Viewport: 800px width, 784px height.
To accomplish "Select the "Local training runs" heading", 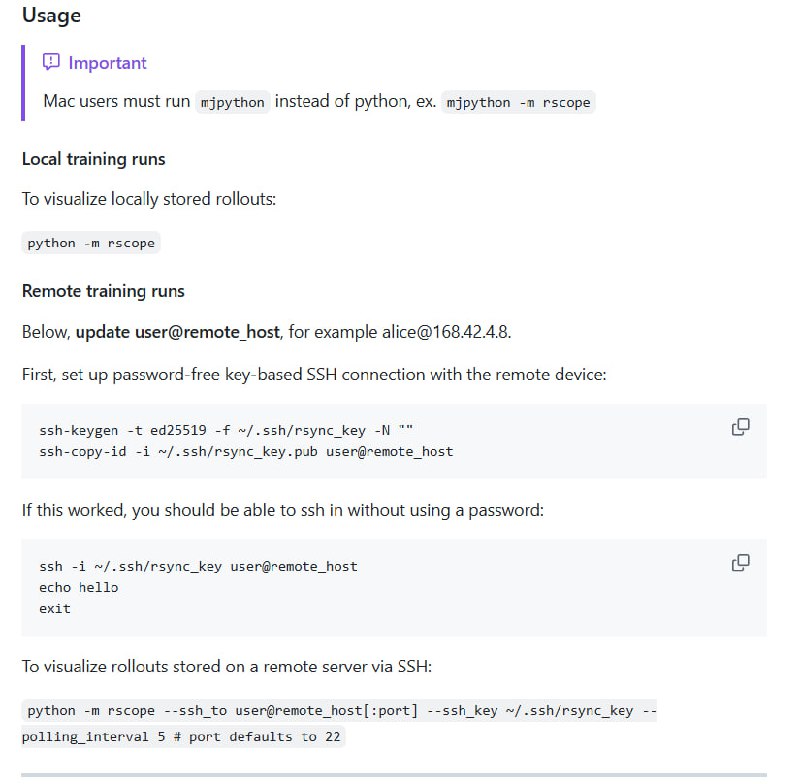I will (93, 159).
